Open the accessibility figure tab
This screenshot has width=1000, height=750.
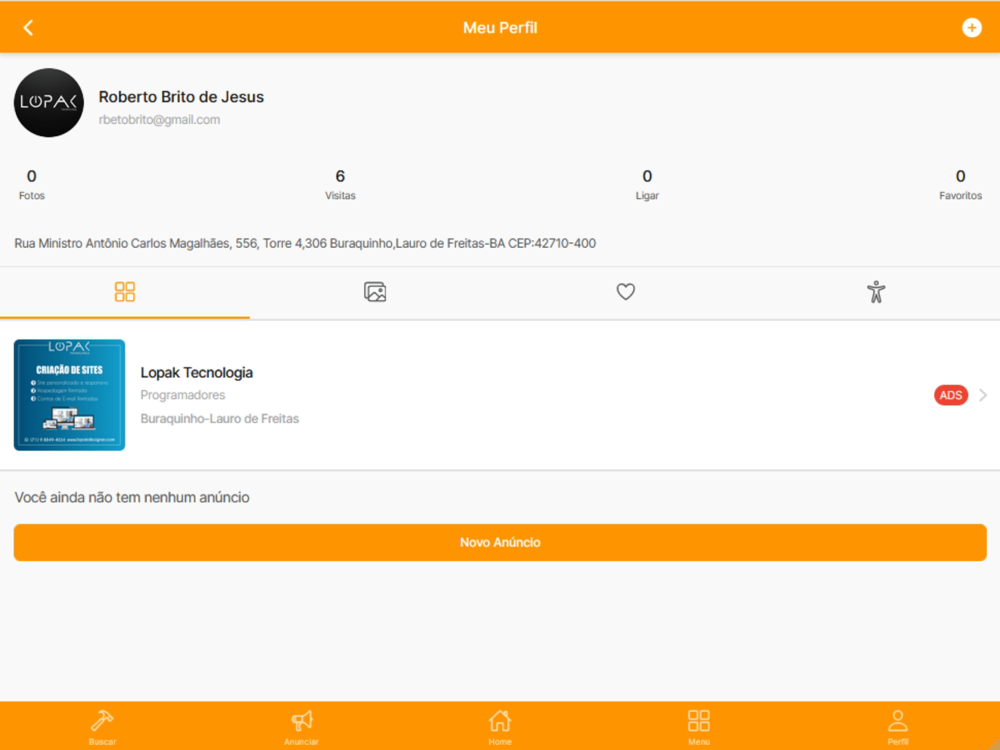(x=876, y=291)
